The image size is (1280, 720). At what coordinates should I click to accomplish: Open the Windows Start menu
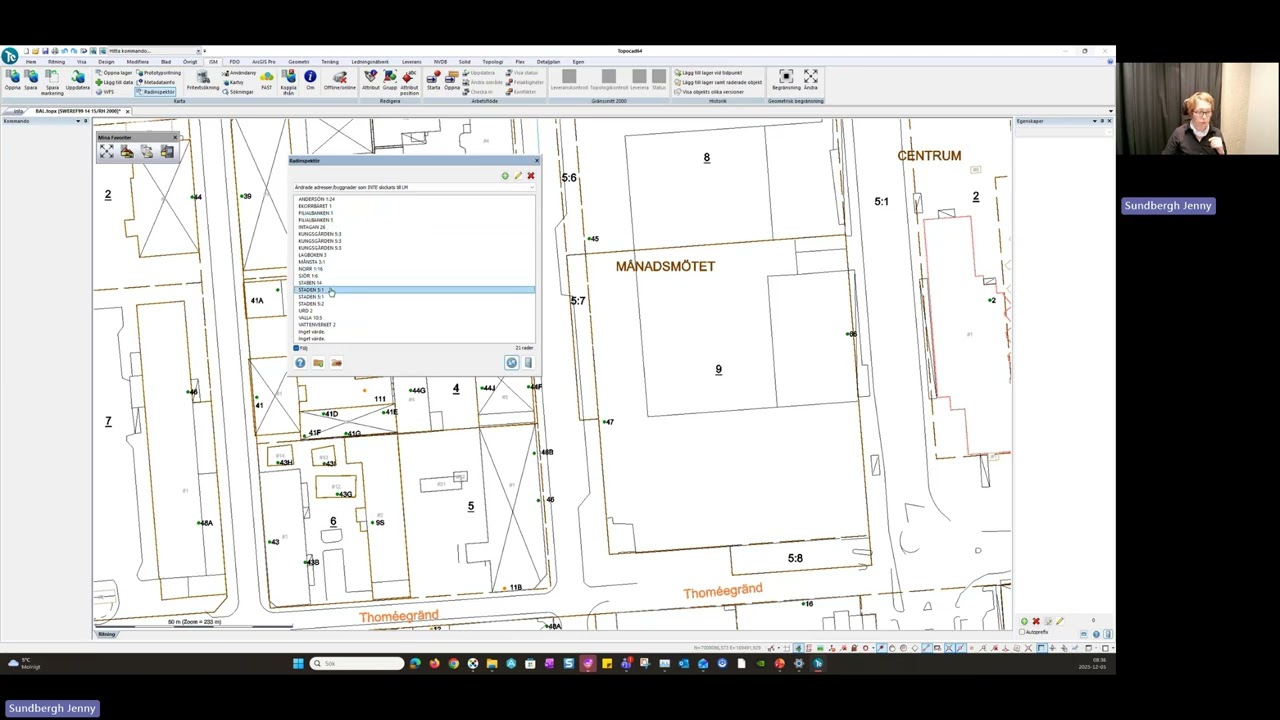click(x=298, y=663)
